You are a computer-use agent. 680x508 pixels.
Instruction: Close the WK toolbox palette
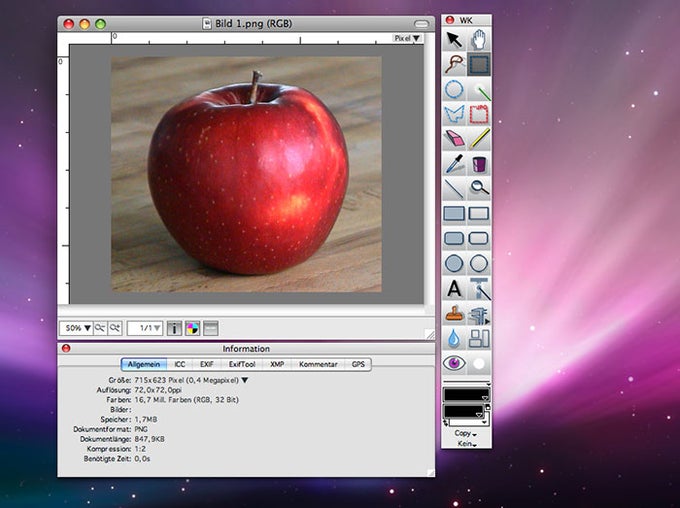[450, 20]
